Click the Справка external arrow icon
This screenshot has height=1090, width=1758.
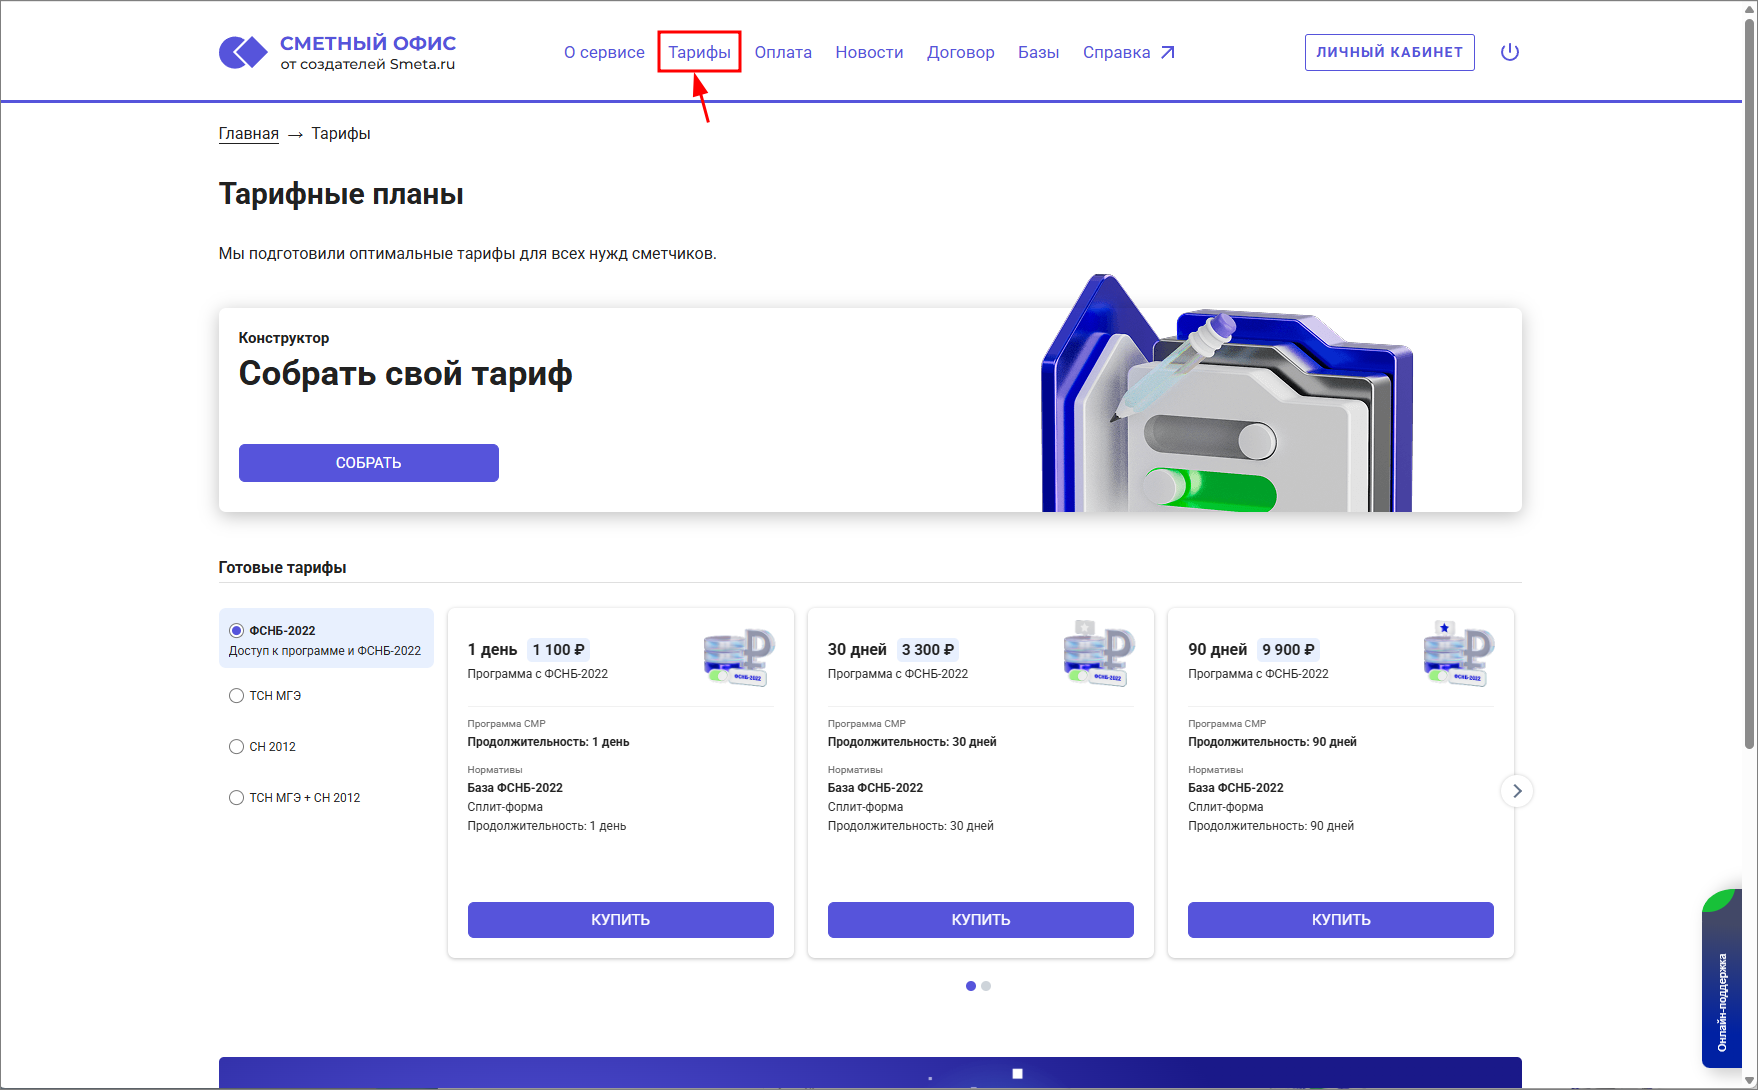[1167, 52]
